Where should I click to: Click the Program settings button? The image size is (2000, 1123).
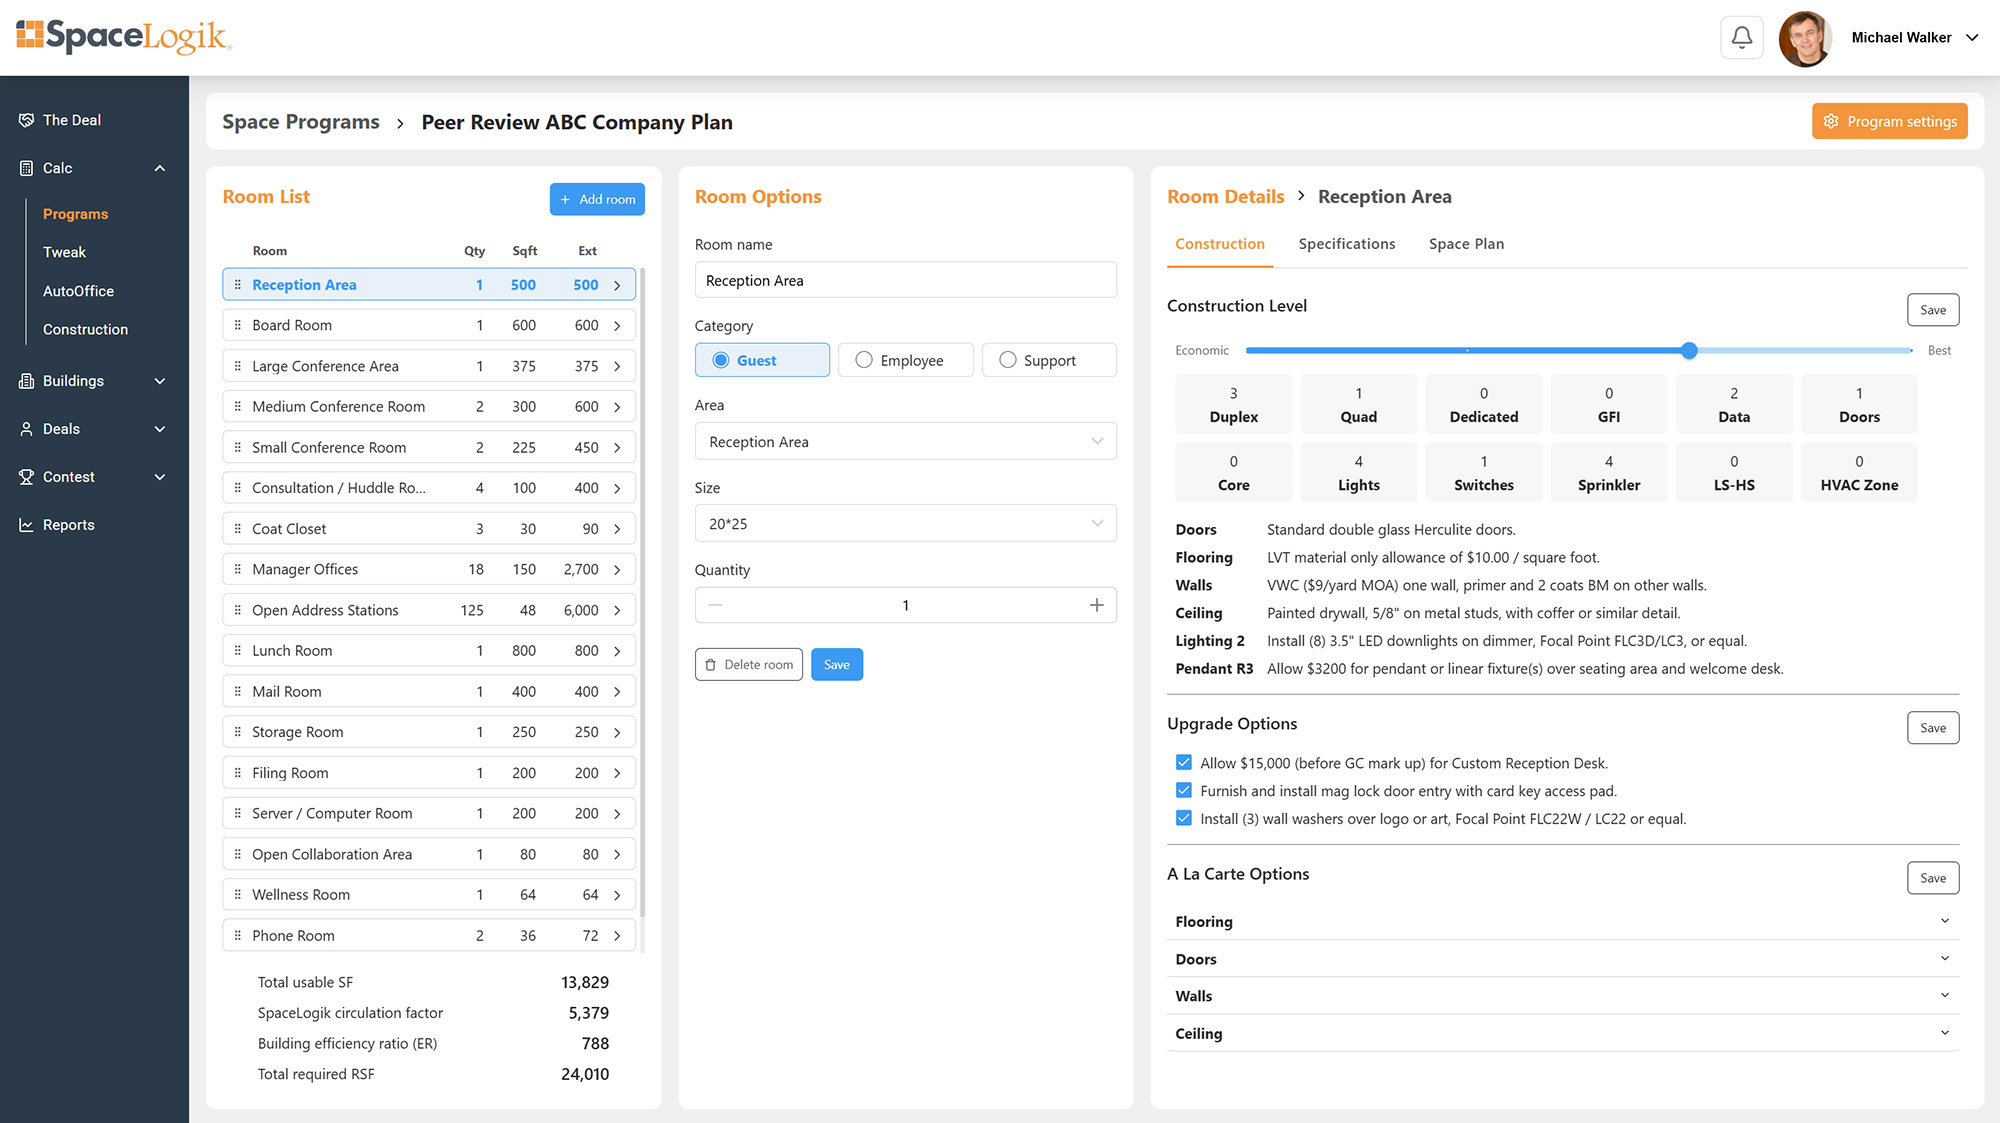pos(1889,121)
